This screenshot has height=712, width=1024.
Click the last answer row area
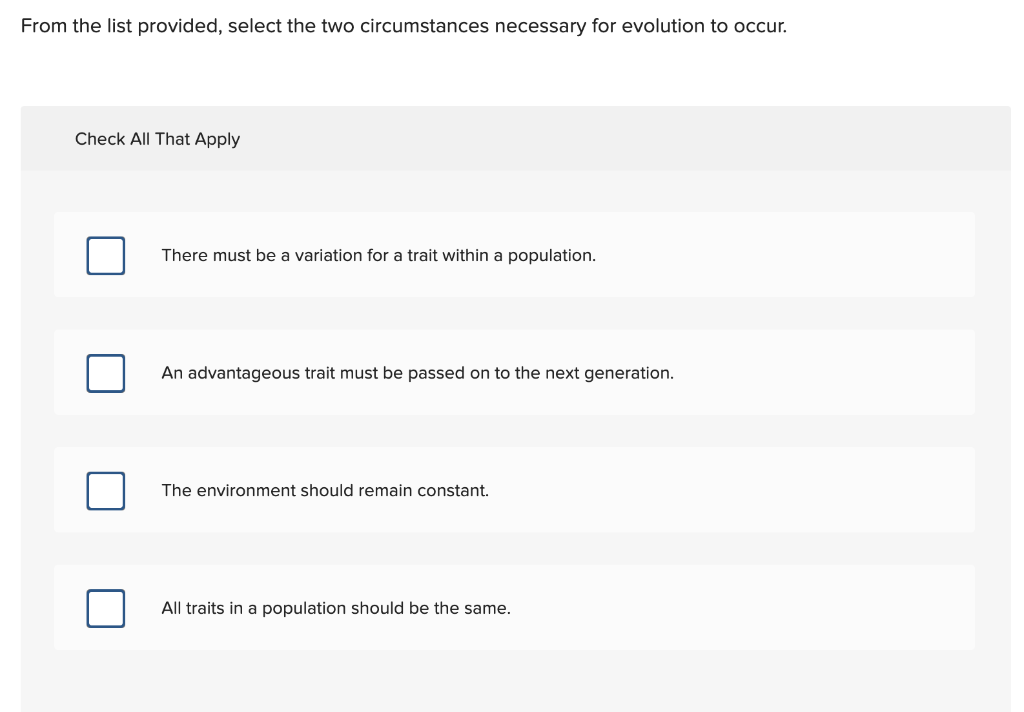point(700,608)
